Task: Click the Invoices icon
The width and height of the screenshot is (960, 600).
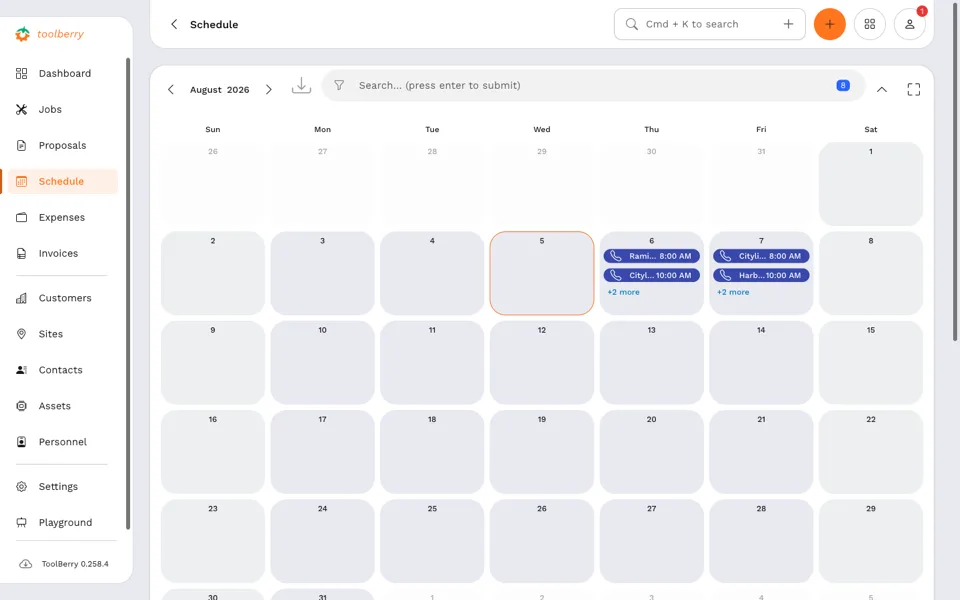Action: (x=21, y=253)
